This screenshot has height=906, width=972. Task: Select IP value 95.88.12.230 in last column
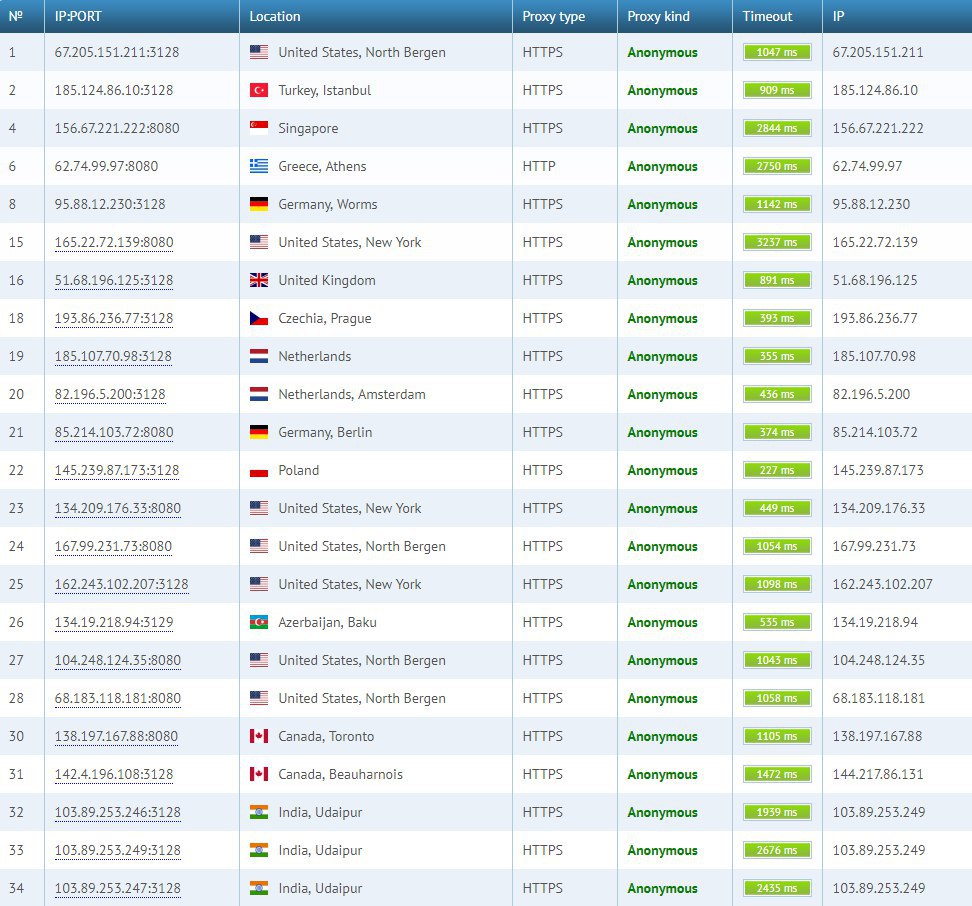pyautogui.click(x=872, y=205)
